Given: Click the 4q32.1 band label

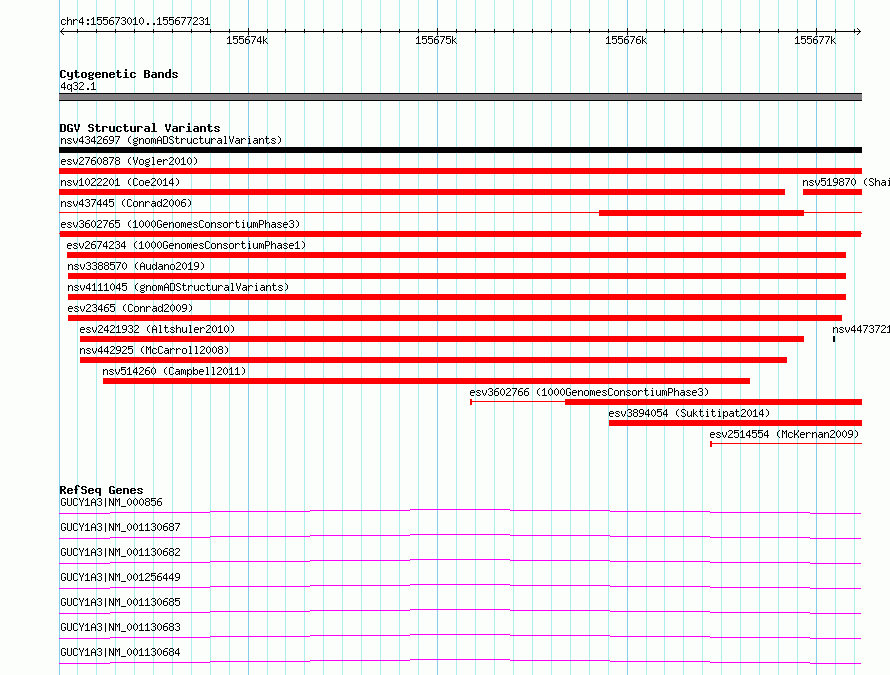Looking at the screenshot, I should 78,86.
